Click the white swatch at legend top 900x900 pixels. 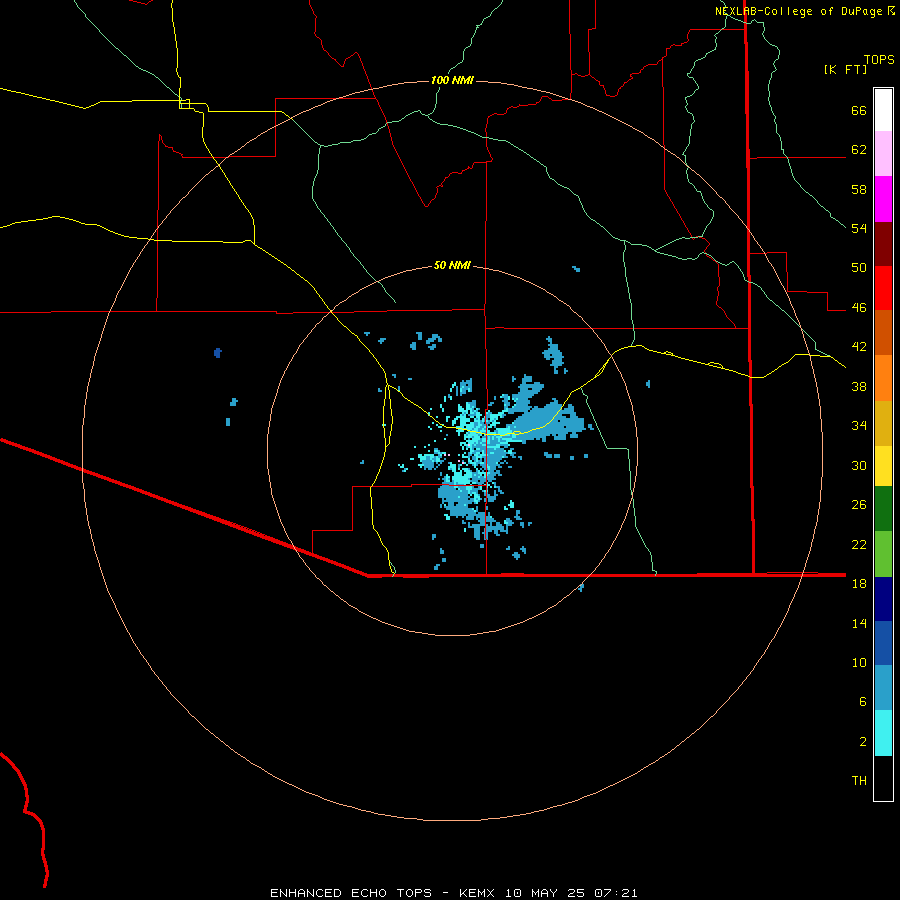[x=883, y=110]
